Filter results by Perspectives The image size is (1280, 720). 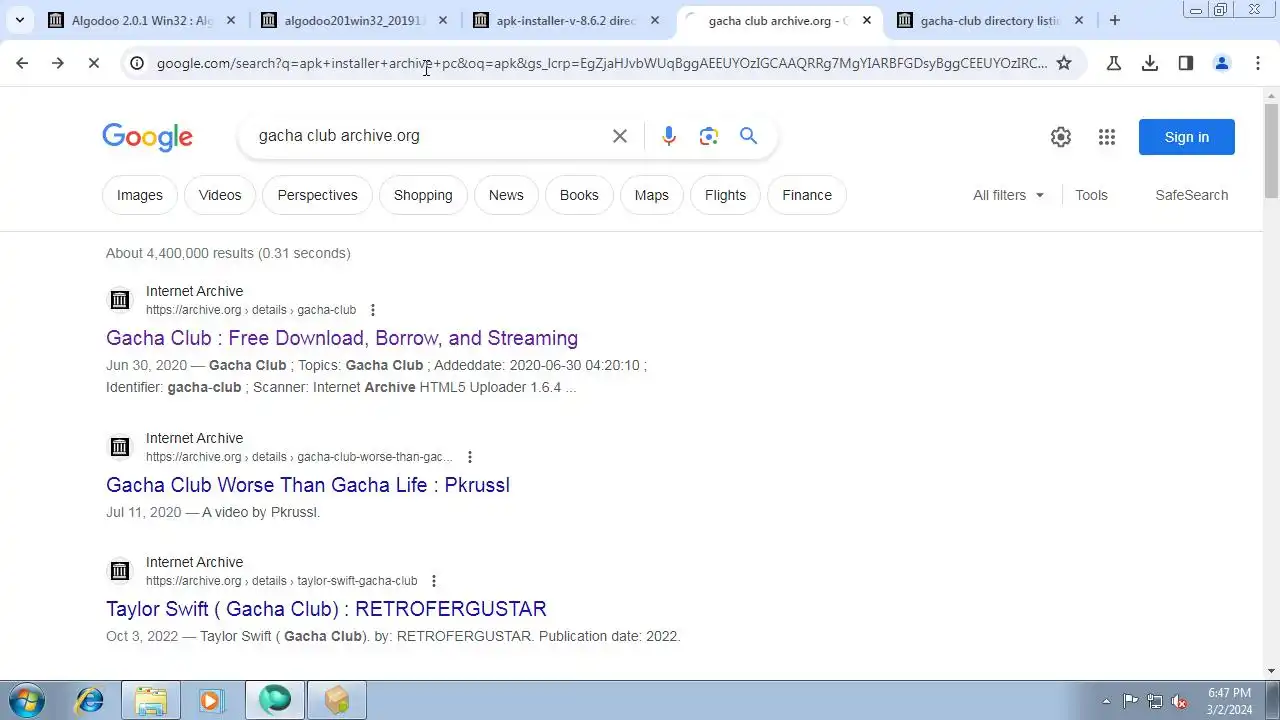(x=317, y=195)
